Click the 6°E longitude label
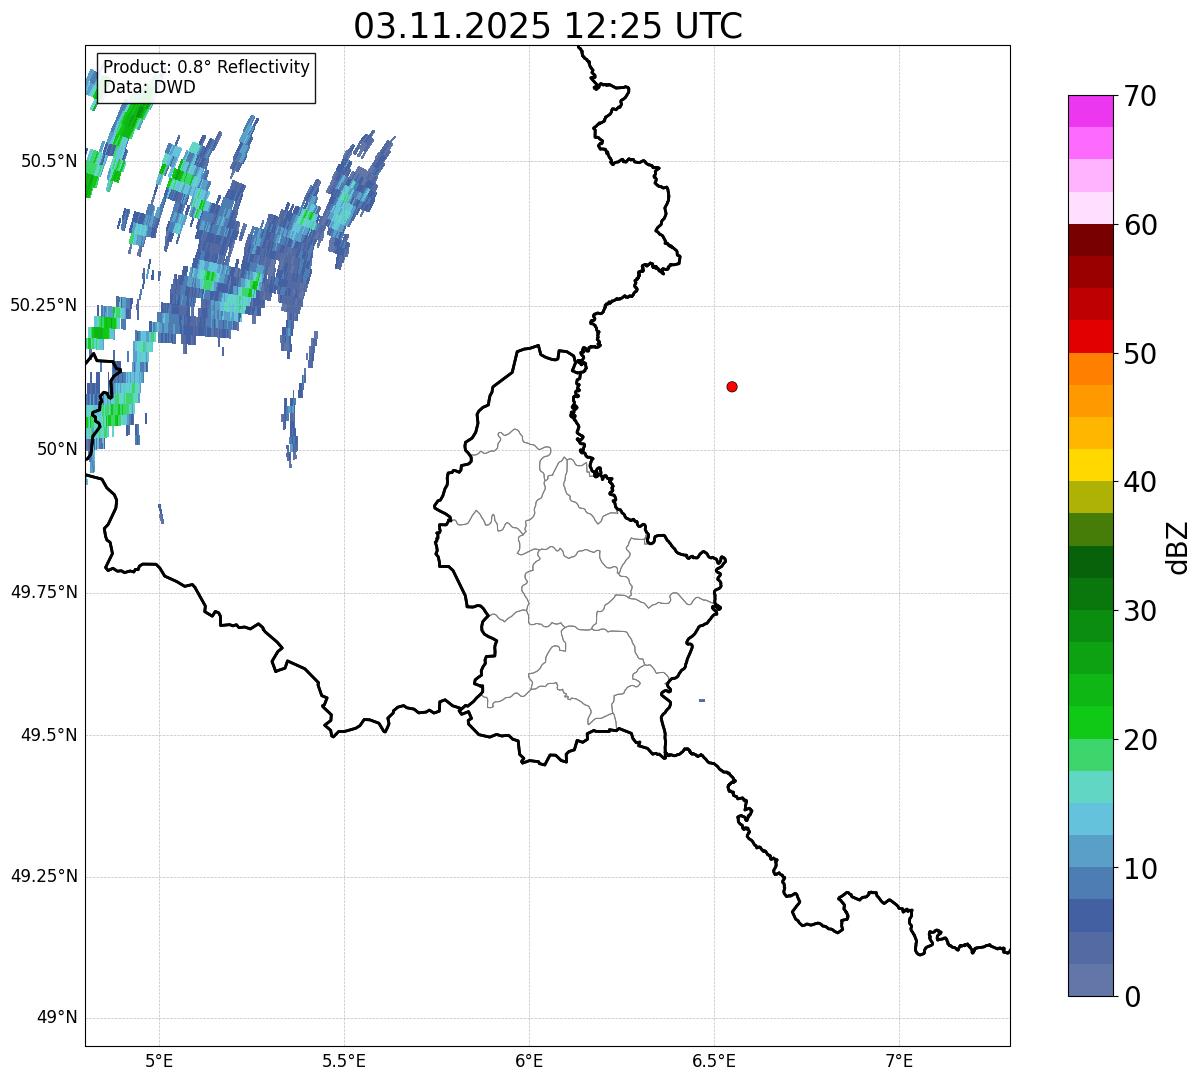1202x1081 pixels. pos(529,1061)
